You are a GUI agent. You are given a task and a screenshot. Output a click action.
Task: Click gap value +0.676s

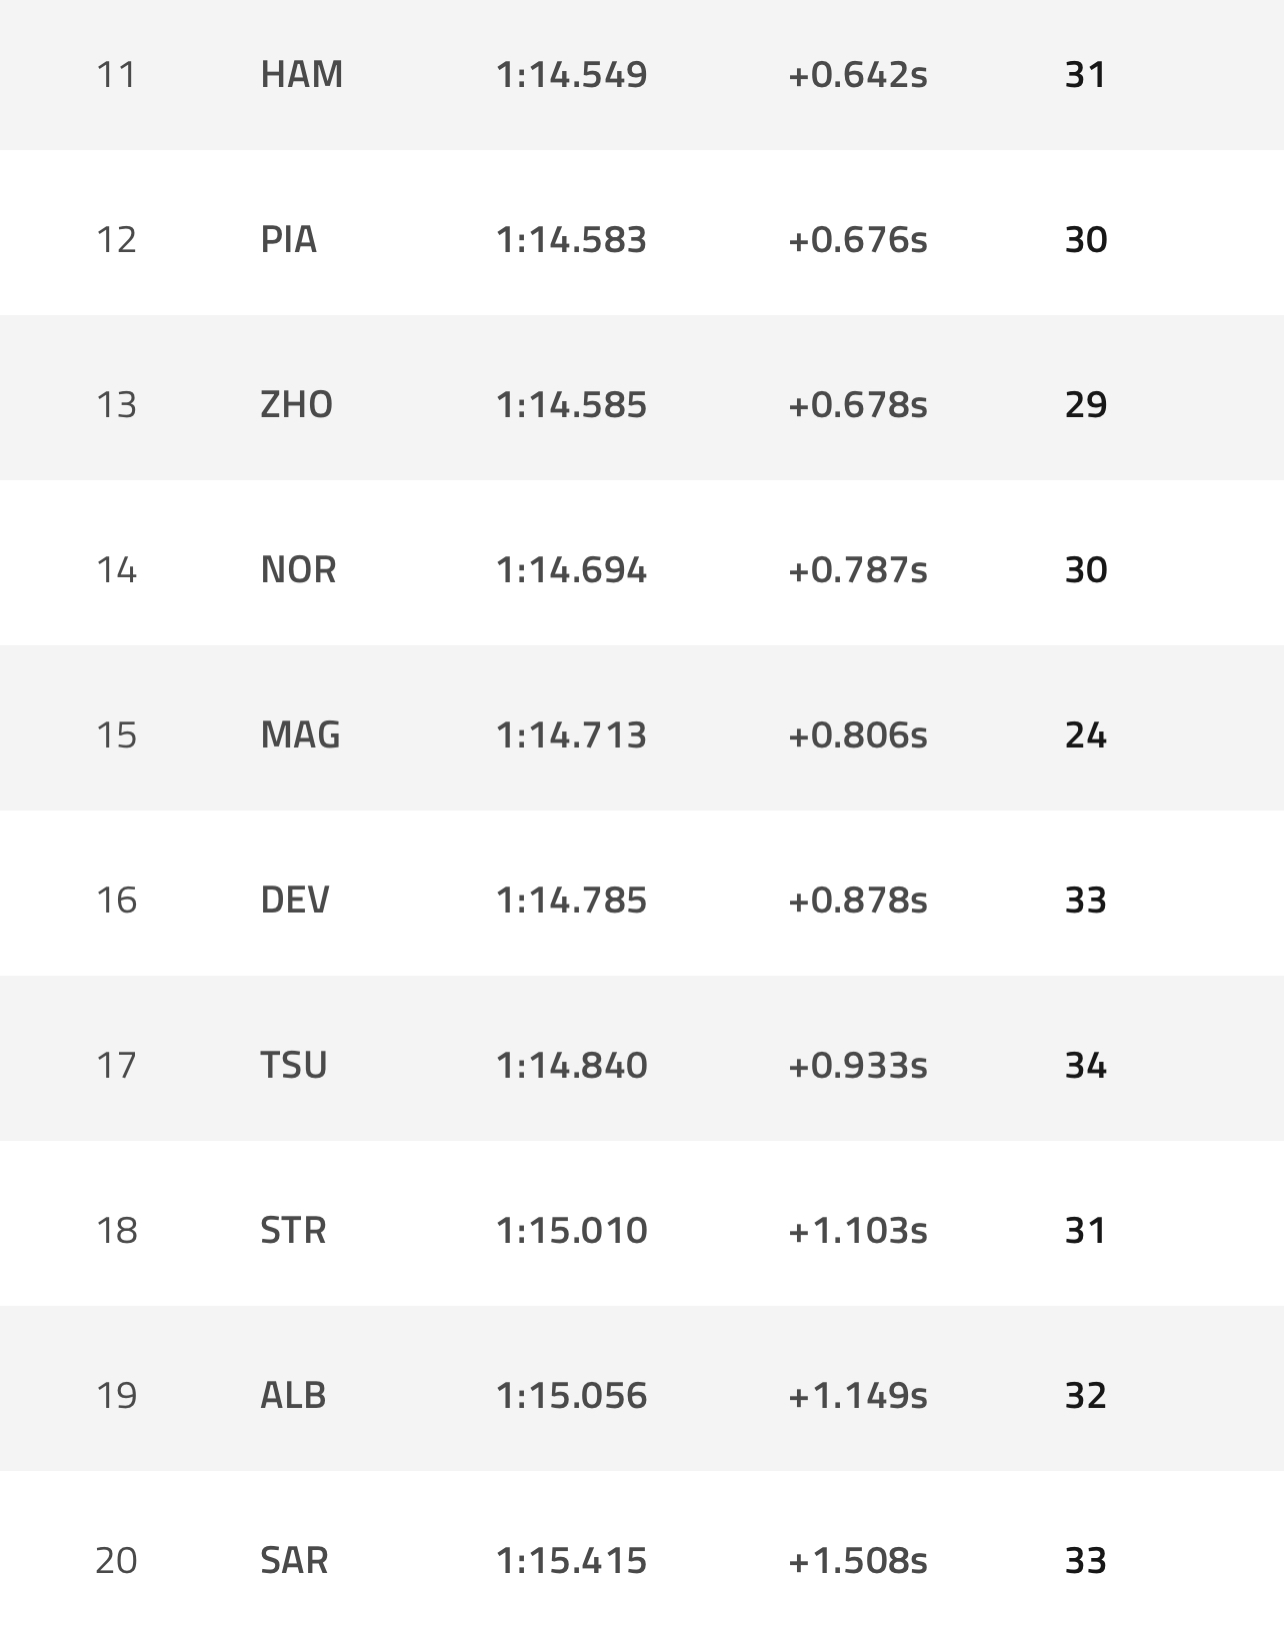pos(857,240)
